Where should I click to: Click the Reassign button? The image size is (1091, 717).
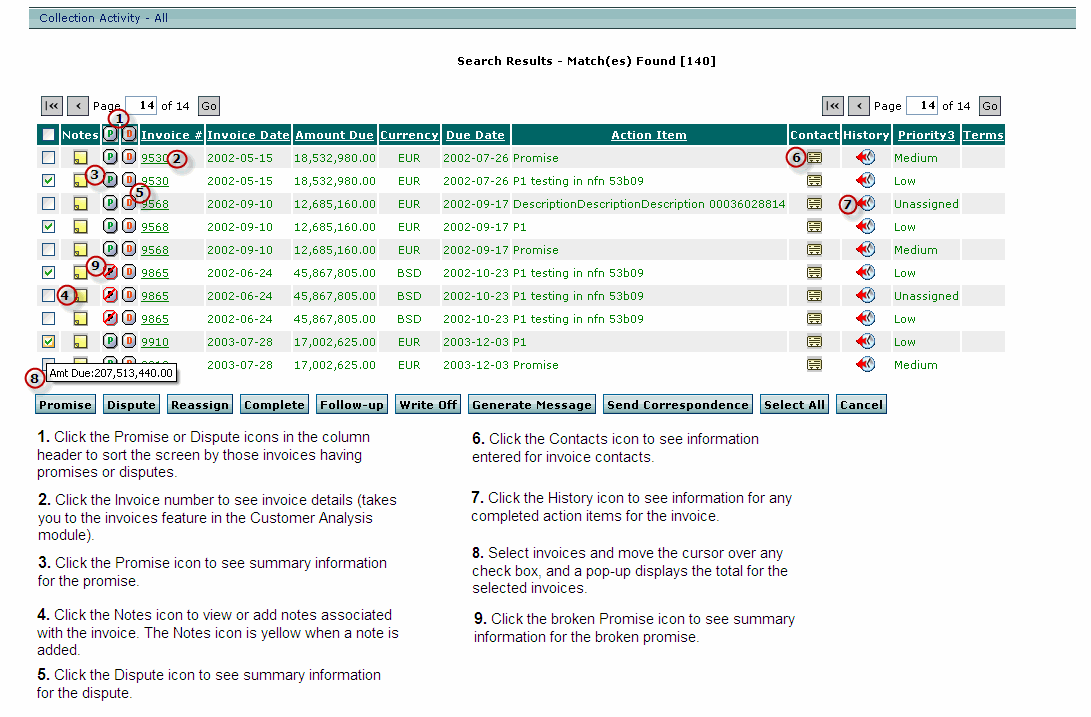click(x=200, y=404)
